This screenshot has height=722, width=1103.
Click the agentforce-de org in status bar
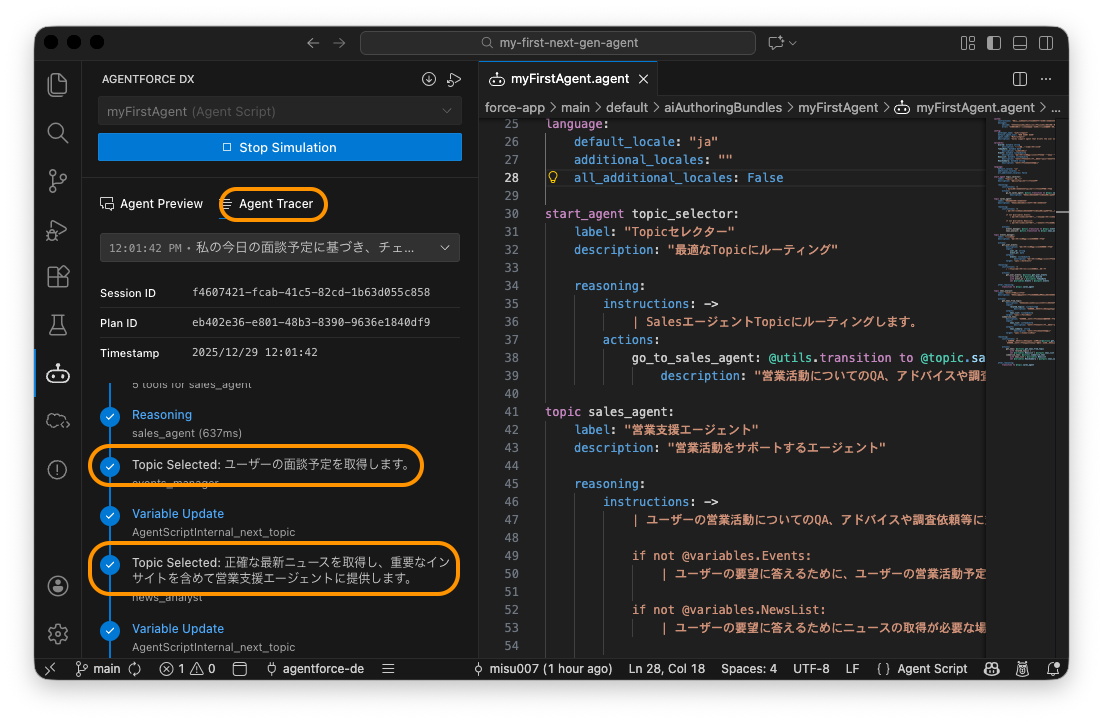click(x=315, y=669)
